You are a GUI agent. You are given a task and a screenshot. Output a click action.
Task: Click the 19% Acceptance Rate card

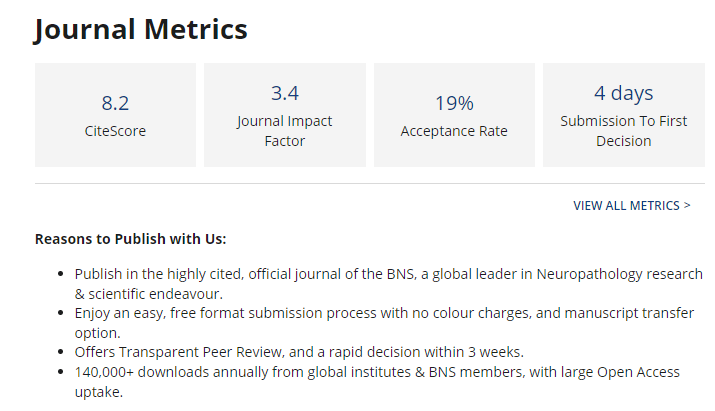454,115
